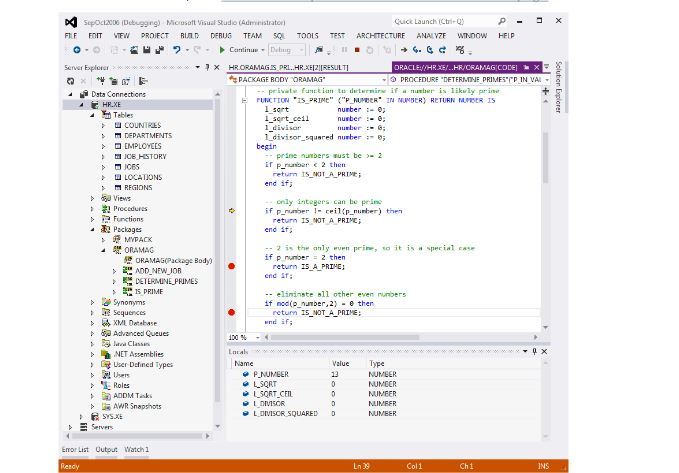Expand the Procedures tree node
The height and width of the screenshot is (473, 679).
pyautogui.click(x=93, y=209)
